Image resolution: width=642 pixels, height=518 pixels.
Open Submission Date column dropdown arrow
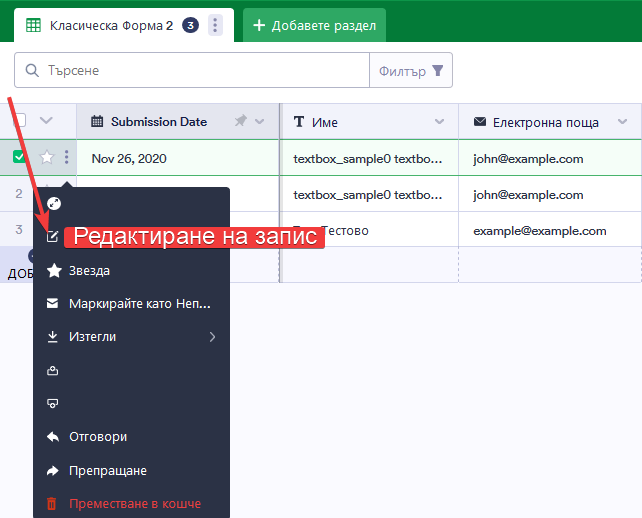click(260, 122)
